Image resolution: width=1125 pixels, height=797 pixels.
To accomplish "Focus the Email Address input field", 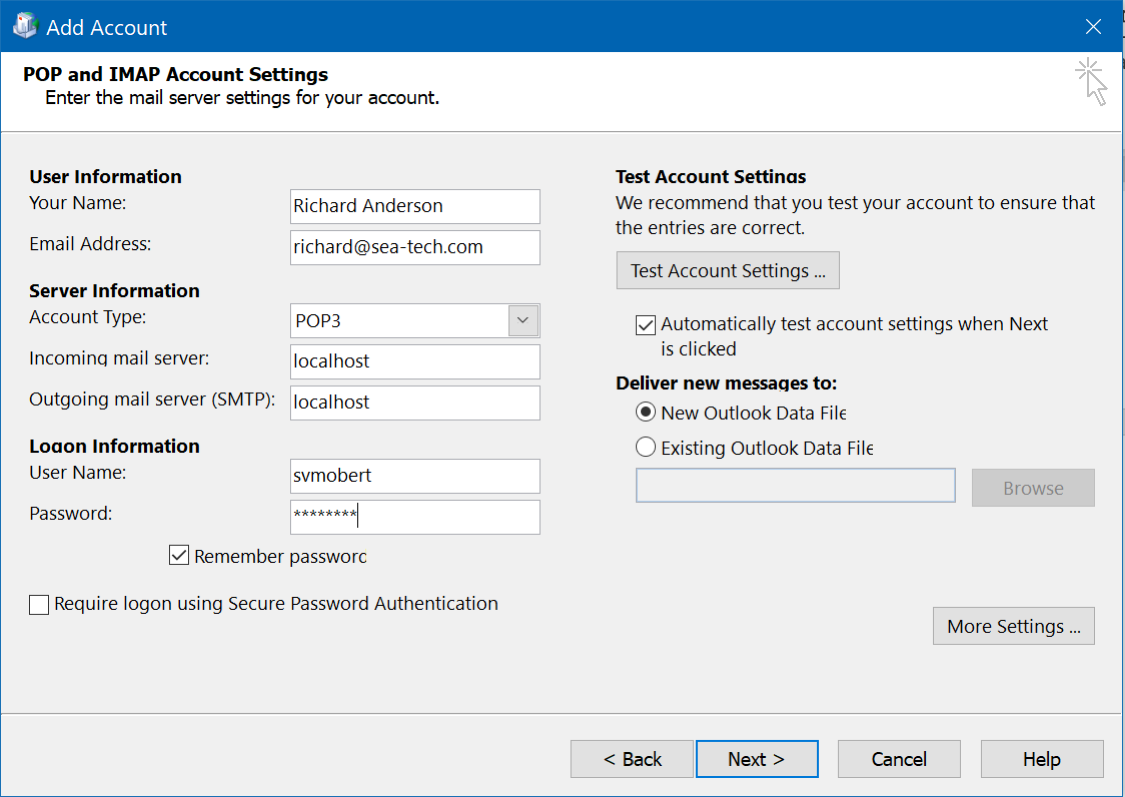I will (x=414, y=247).
